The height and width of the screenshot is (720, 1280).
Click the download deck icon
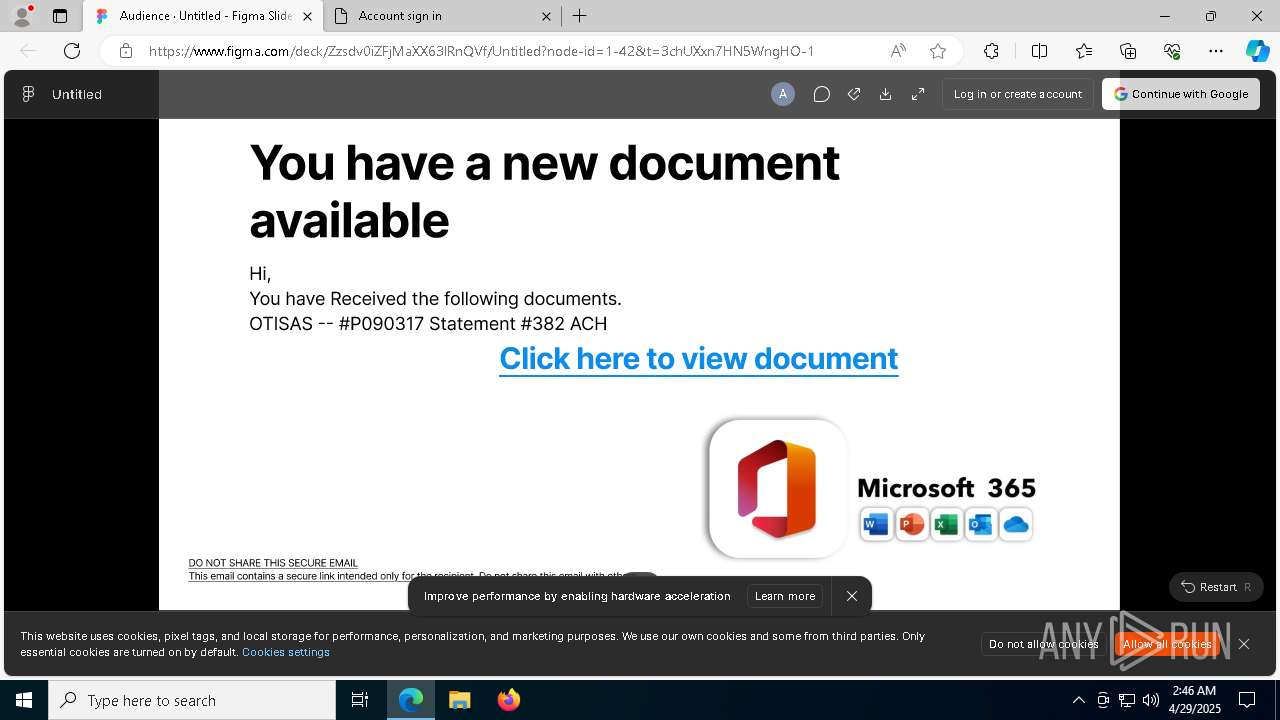tap(885, 94)
